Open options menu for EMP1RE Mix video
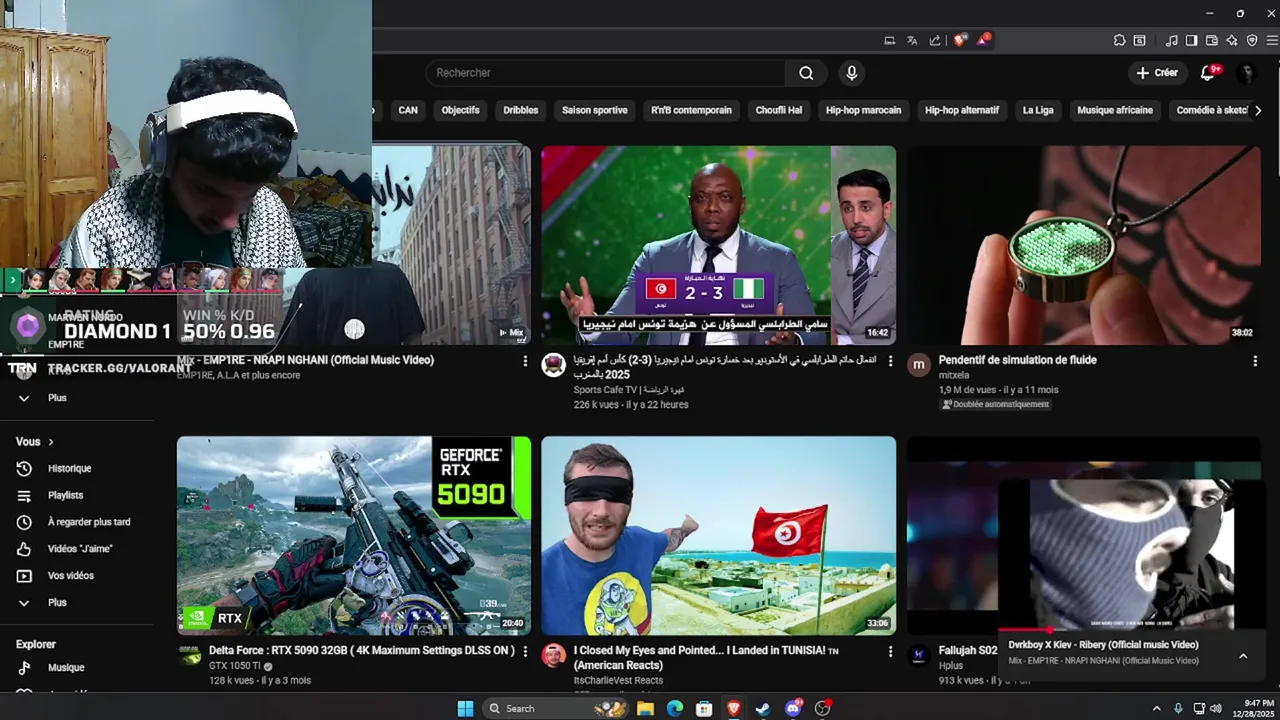 pyautogui.click(x=525, y=361)
